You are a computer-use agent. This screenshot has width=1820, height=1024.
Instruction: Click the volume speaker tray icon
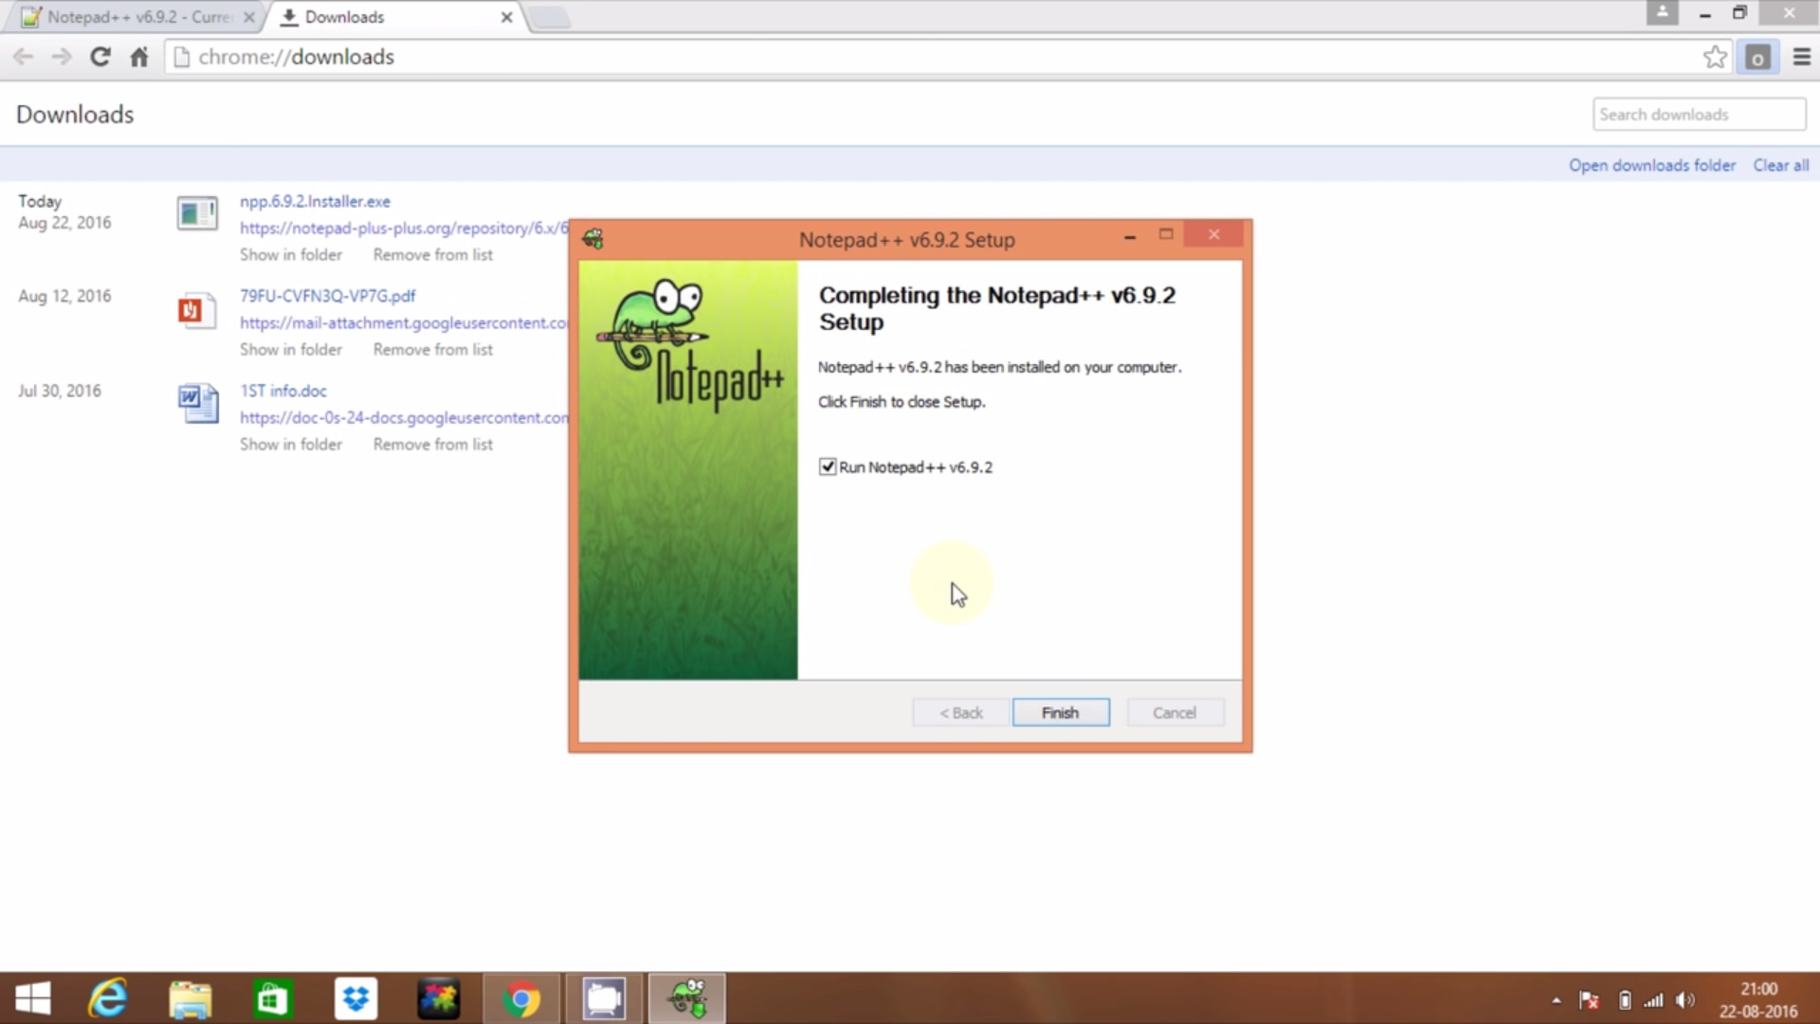pos(1686,1000)
